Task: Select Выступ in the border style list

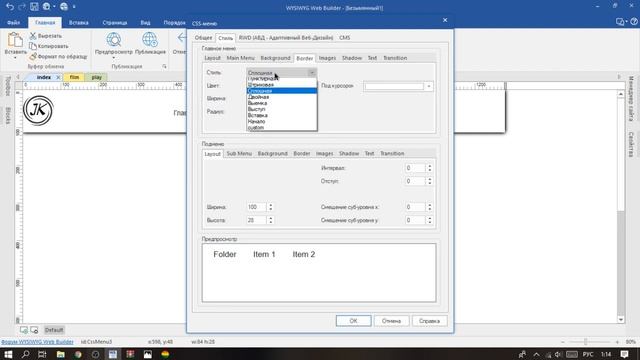Action: pyautogui.click(x=282, y=109)
